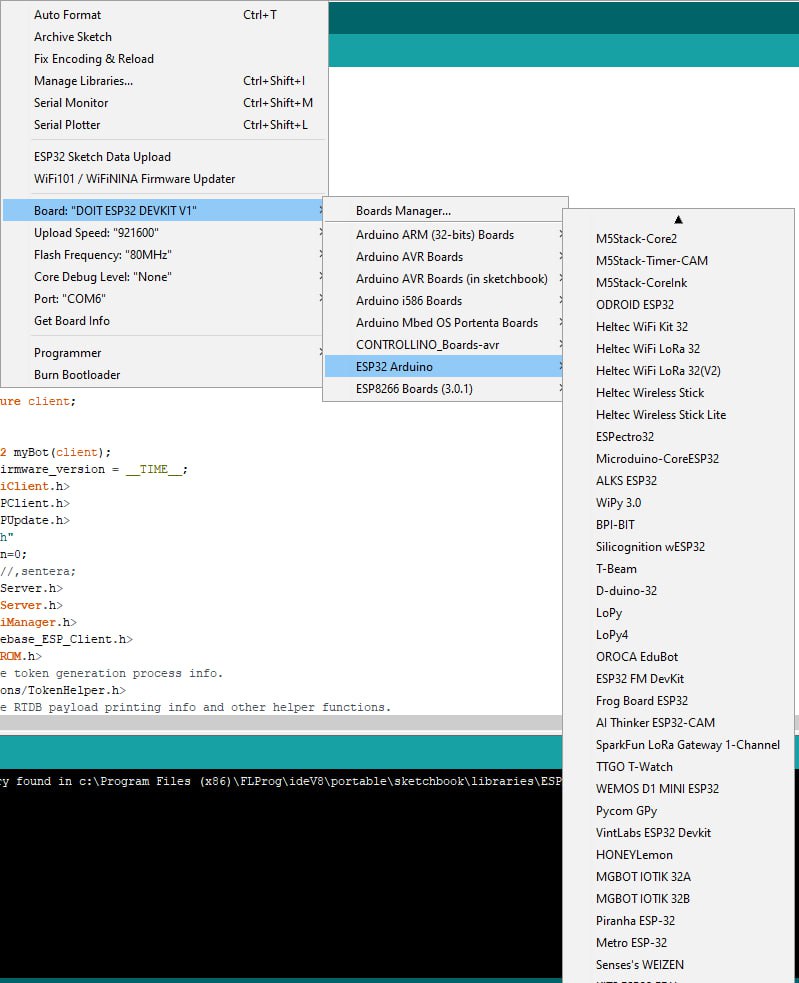Select Heltec WiFi LoRa 32(V2) board
The width and height of the screenshot is (799, 983).
pos(679,371)
